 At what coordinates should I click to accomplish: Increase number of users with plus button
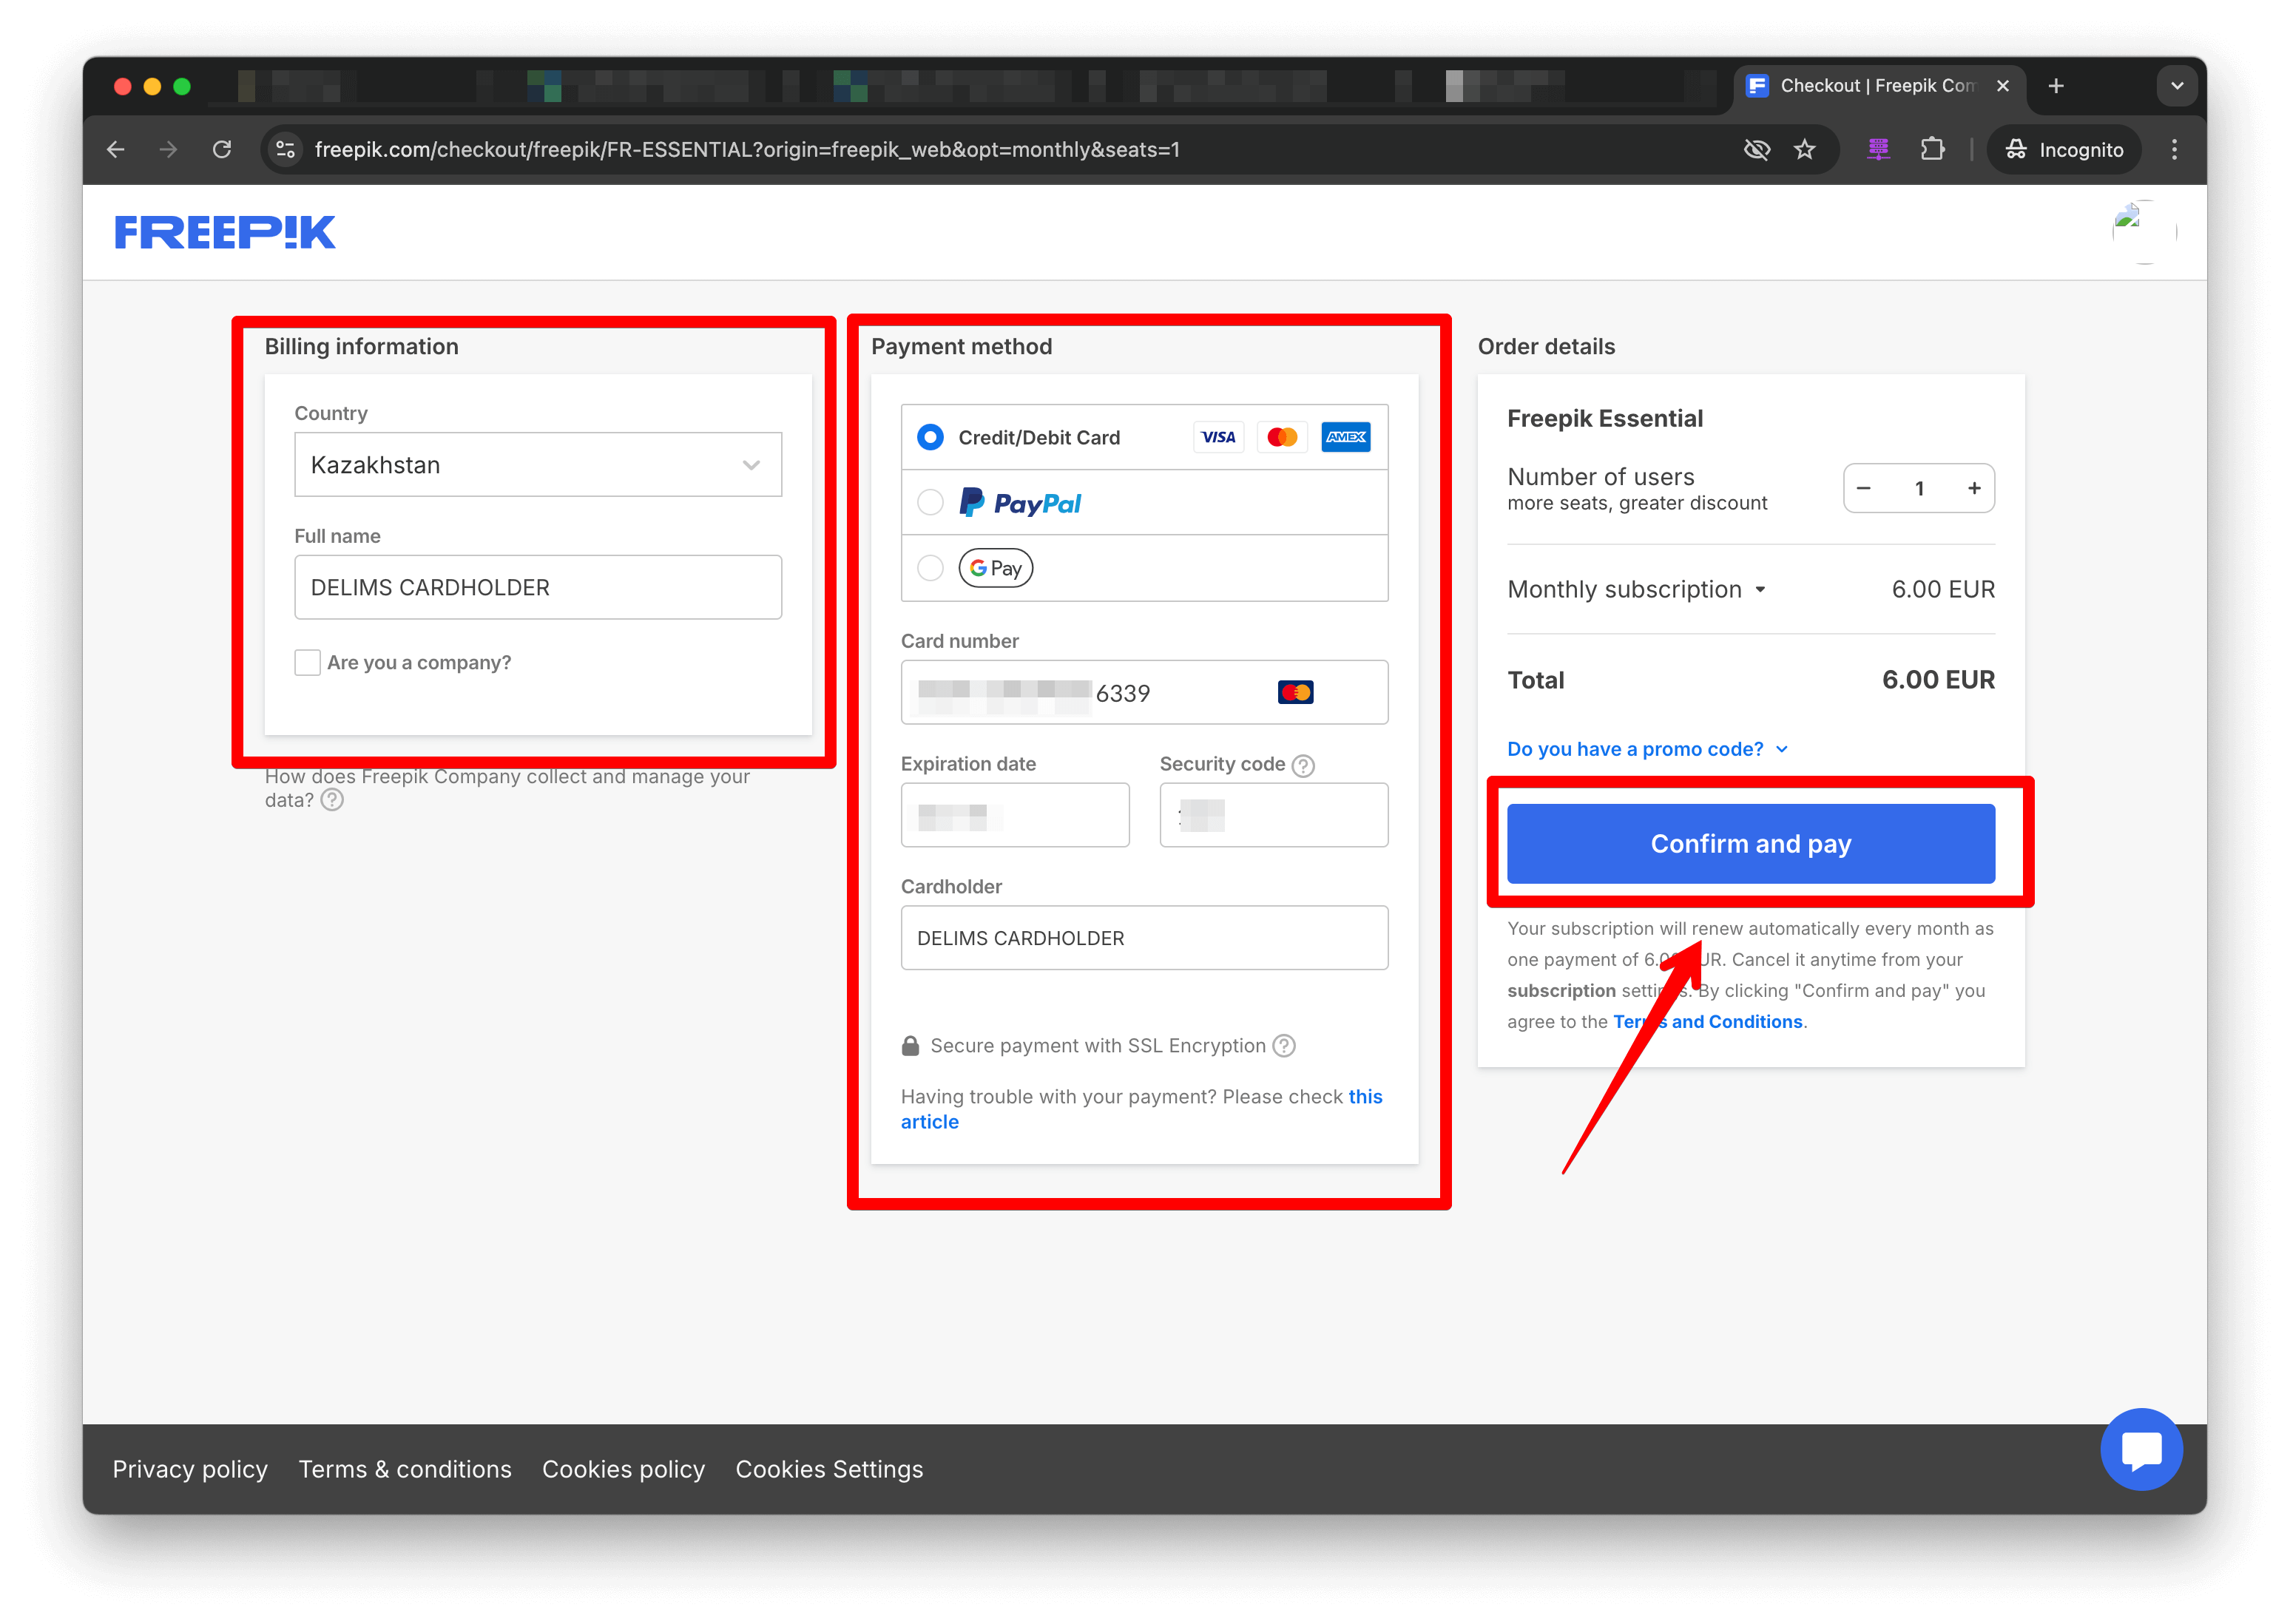(1974, 488)
